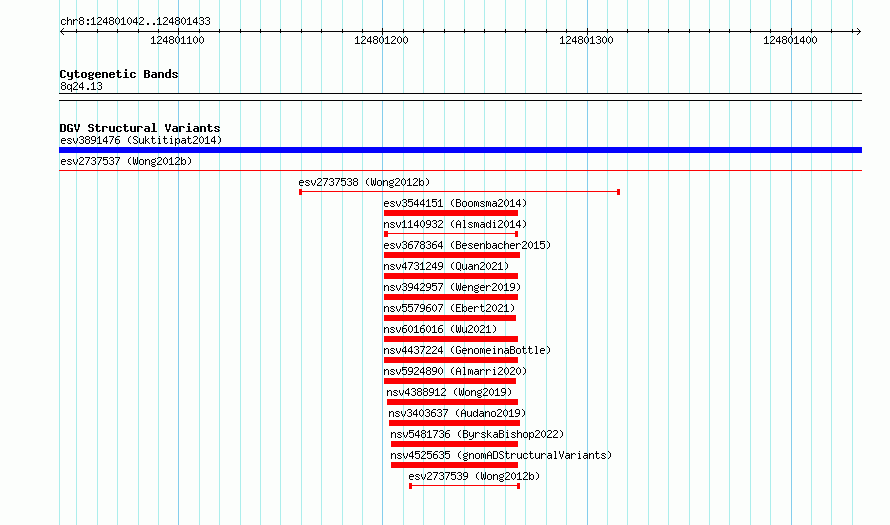The height and width of the screenshot is (525, 890).
Task: Click the nsv1140932 thin bracketed span
Action: pyautogui.click(x=451, y=234)
